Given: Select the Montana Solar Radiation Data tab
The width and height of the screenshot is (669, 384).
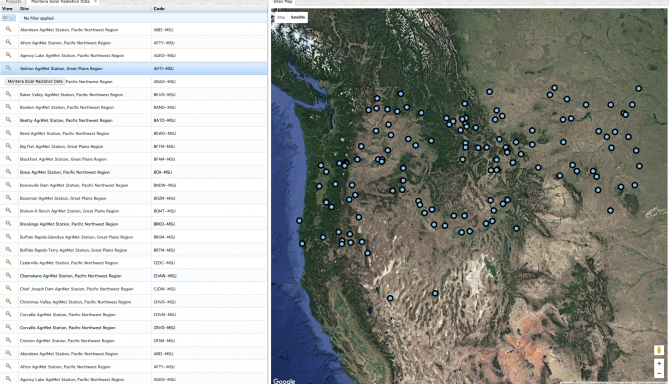Looking at the screenshot, I should tap(60, 2).
